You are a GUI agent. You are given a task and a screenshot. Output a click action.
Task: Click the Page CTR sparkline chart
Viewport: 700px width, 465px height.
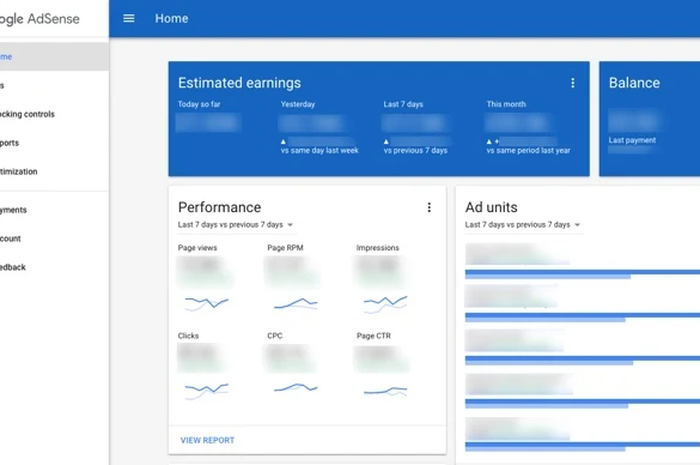(385, 391)
